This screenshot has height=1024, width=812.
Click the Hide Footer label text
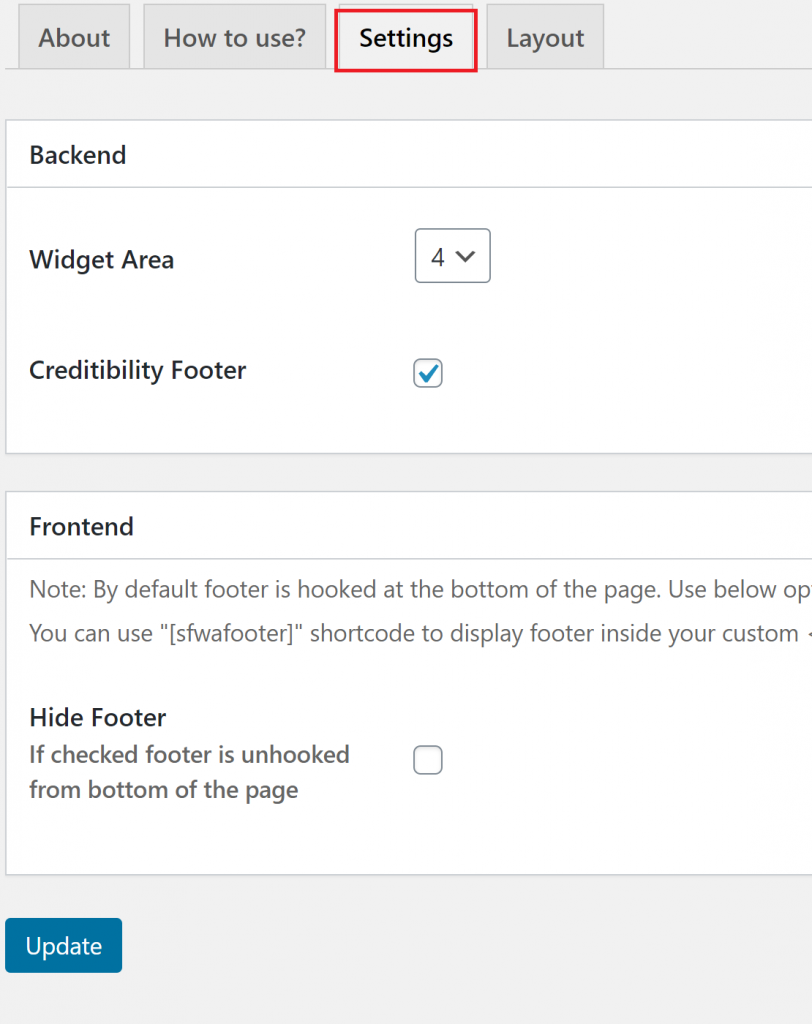[x=97, y=717]
